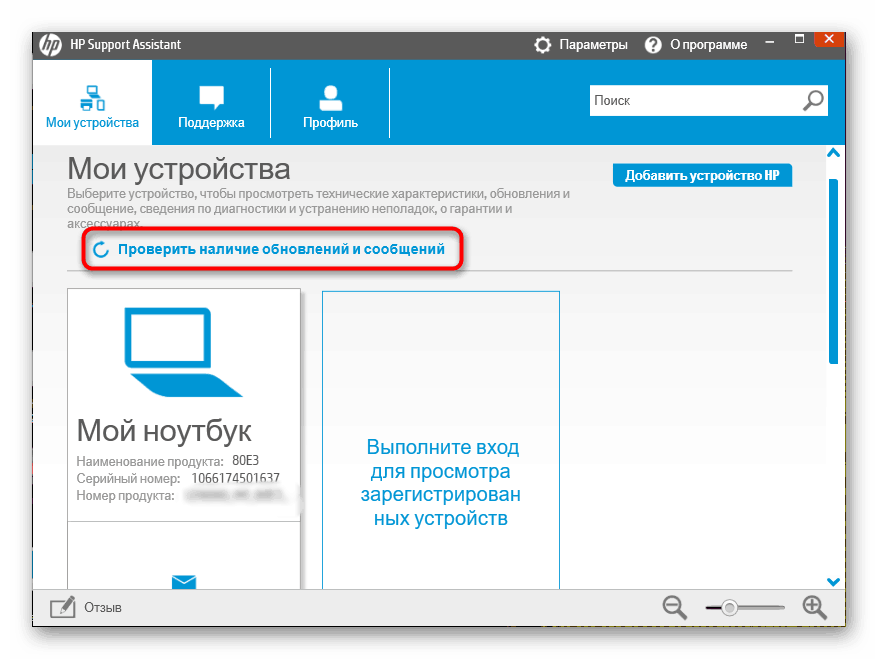This screenshot has width=878, height=659.
Task: Click Добавить устройство HP button
Action: point(701,174)
